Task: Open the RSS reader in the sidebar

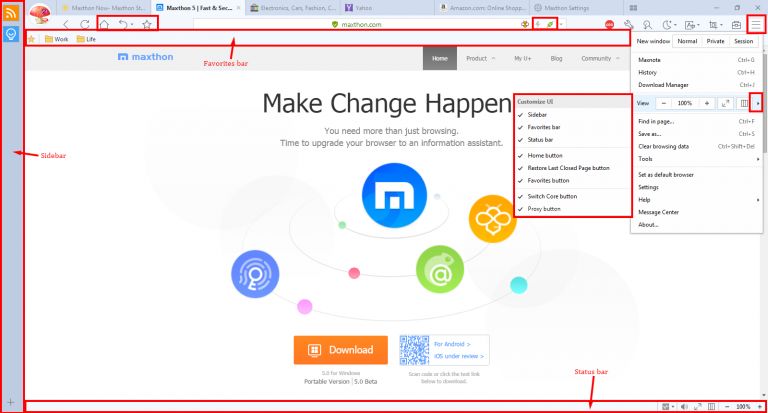Action: click(11, 12)
